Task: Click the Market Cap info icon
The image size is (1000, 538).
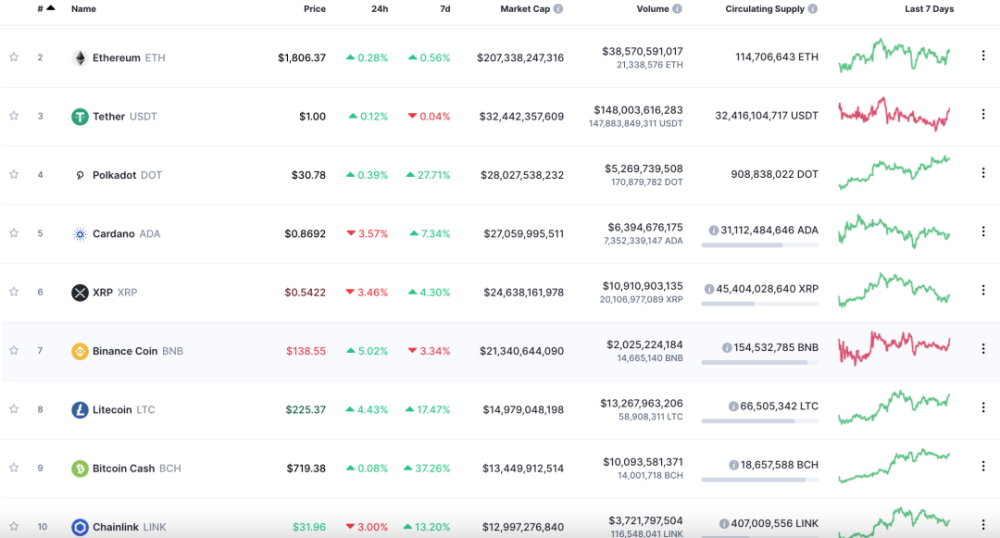Action: click(558, 9)
